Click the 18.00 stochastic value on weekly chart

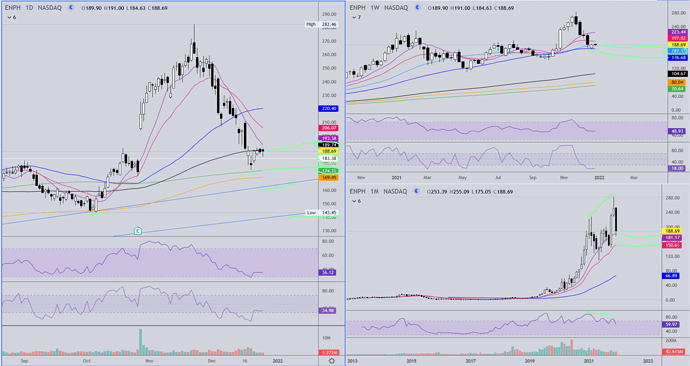676,168
